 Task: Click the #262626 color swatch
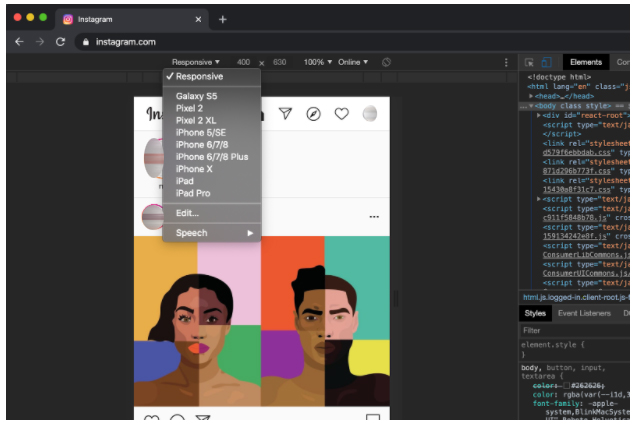click(566, 385)
